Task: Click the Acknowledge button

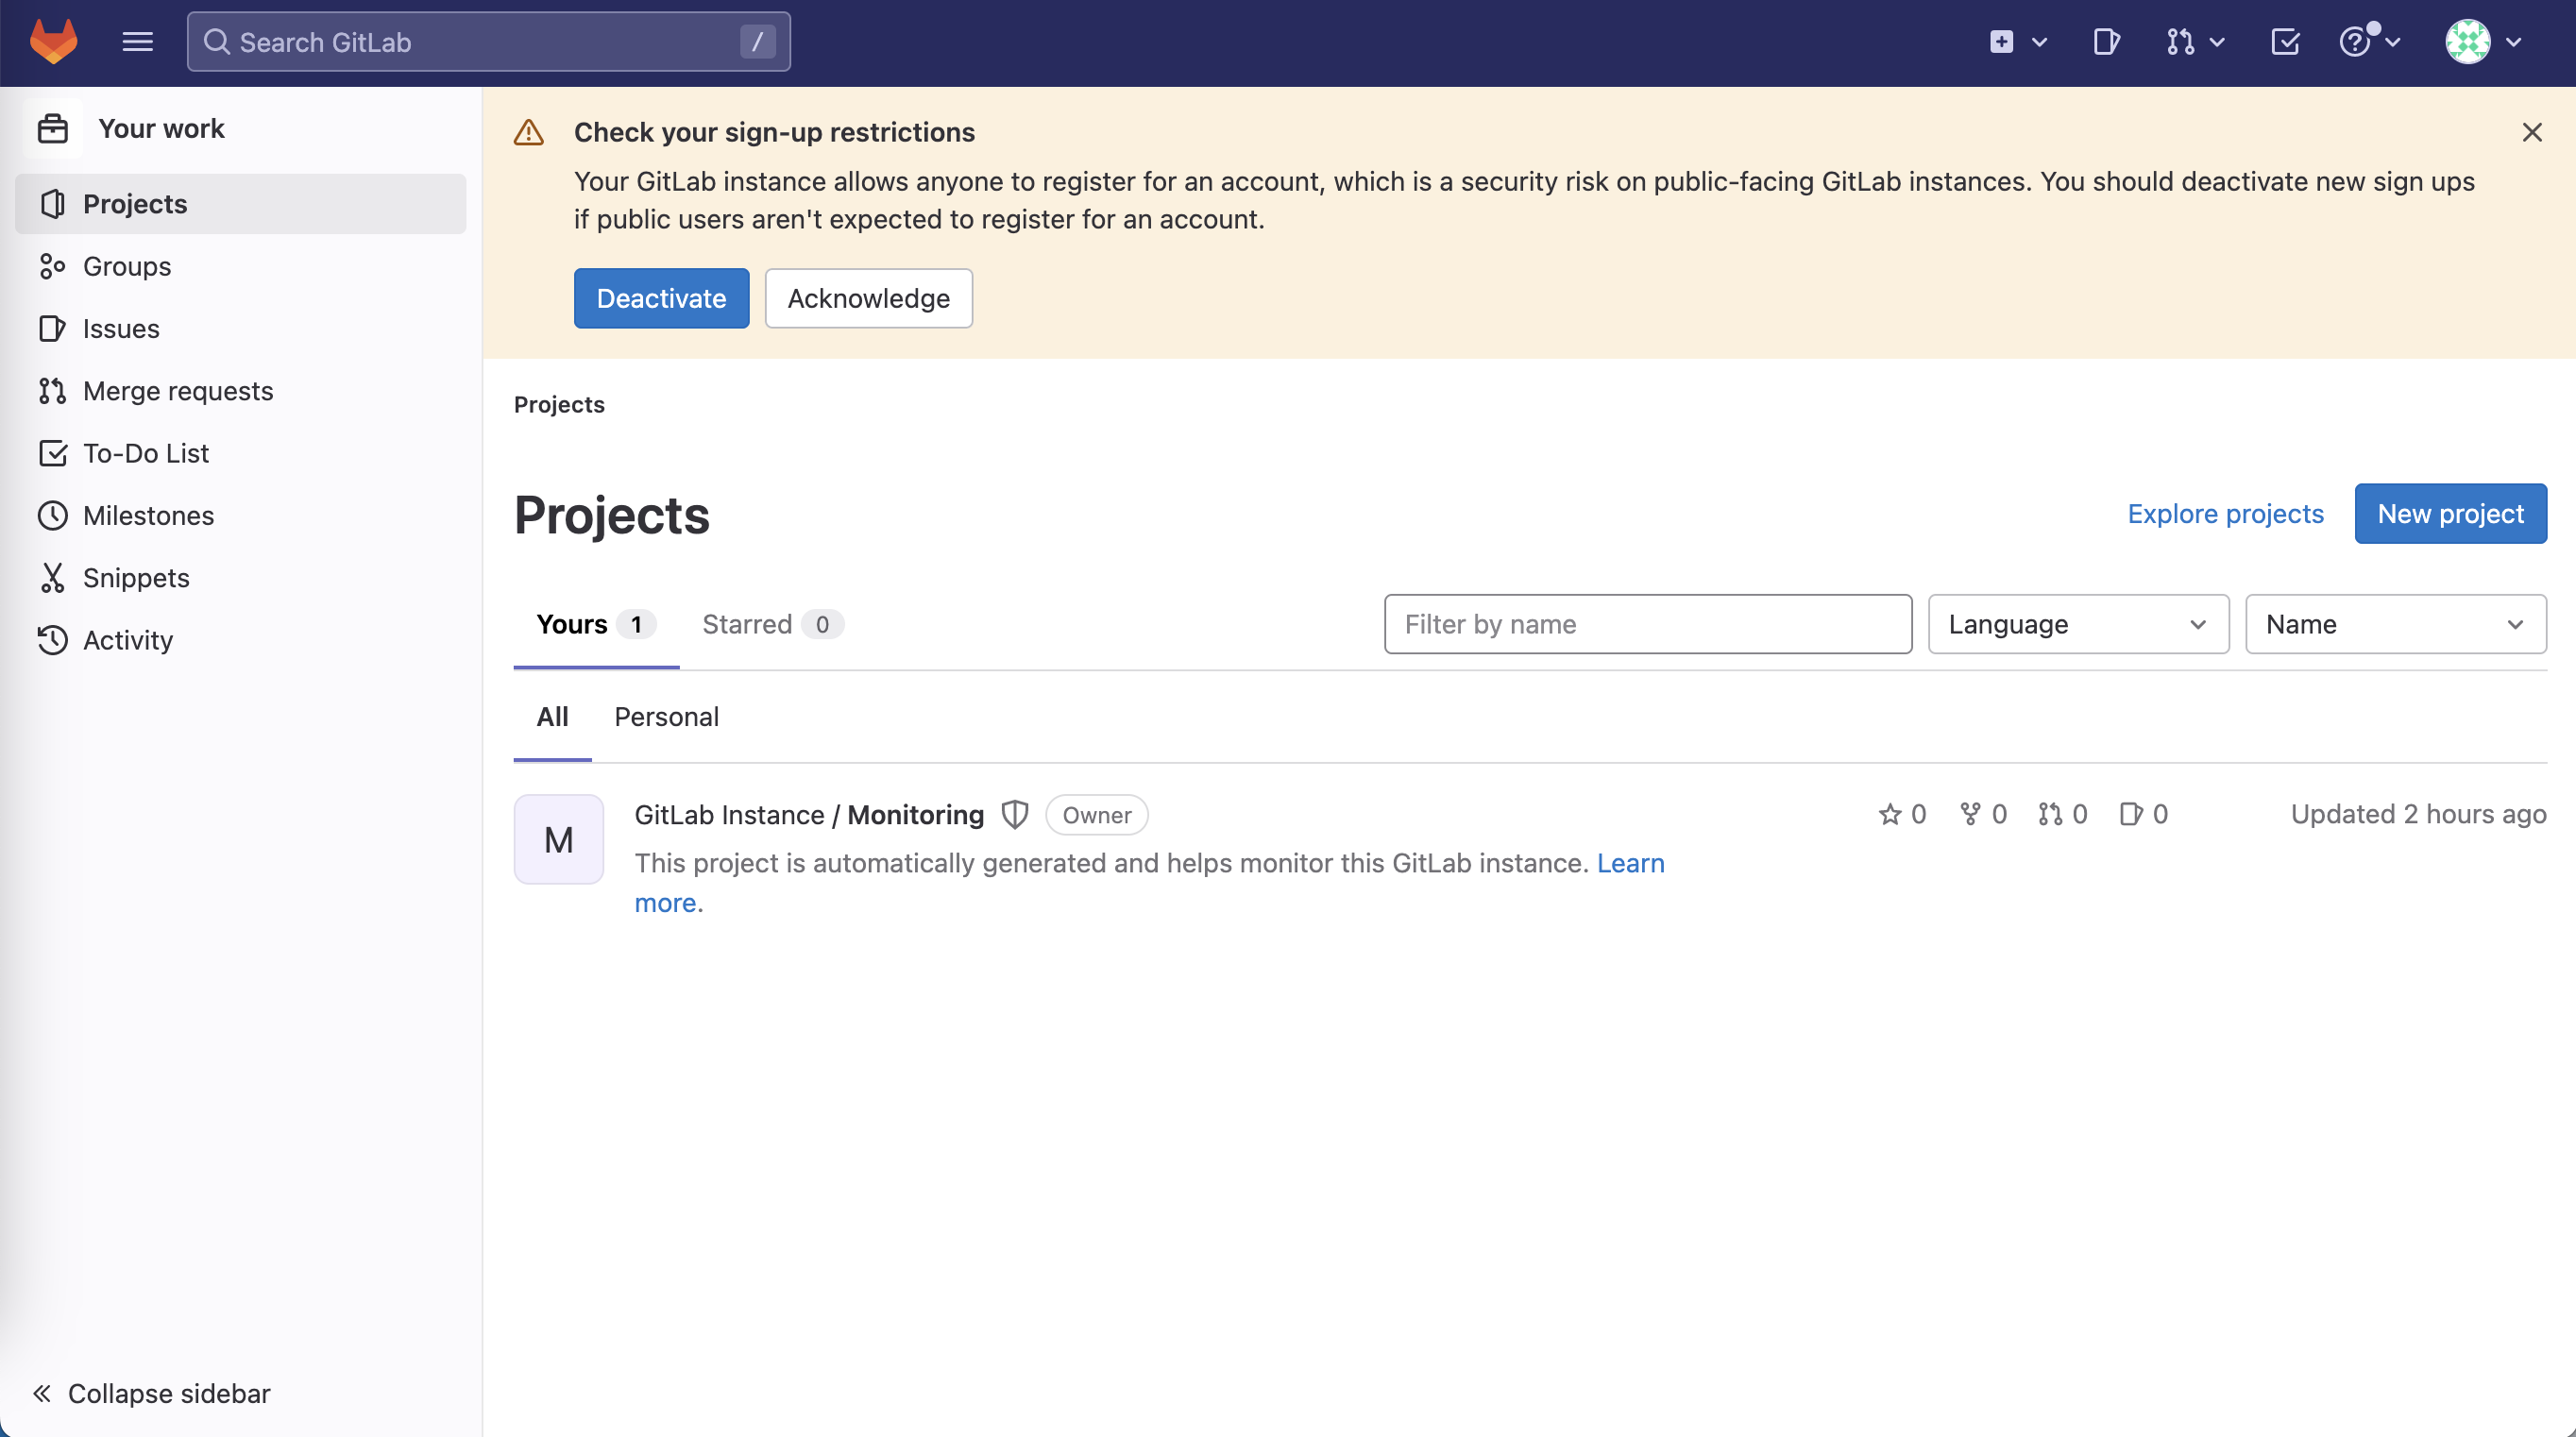Action: [x=868, y=298]
